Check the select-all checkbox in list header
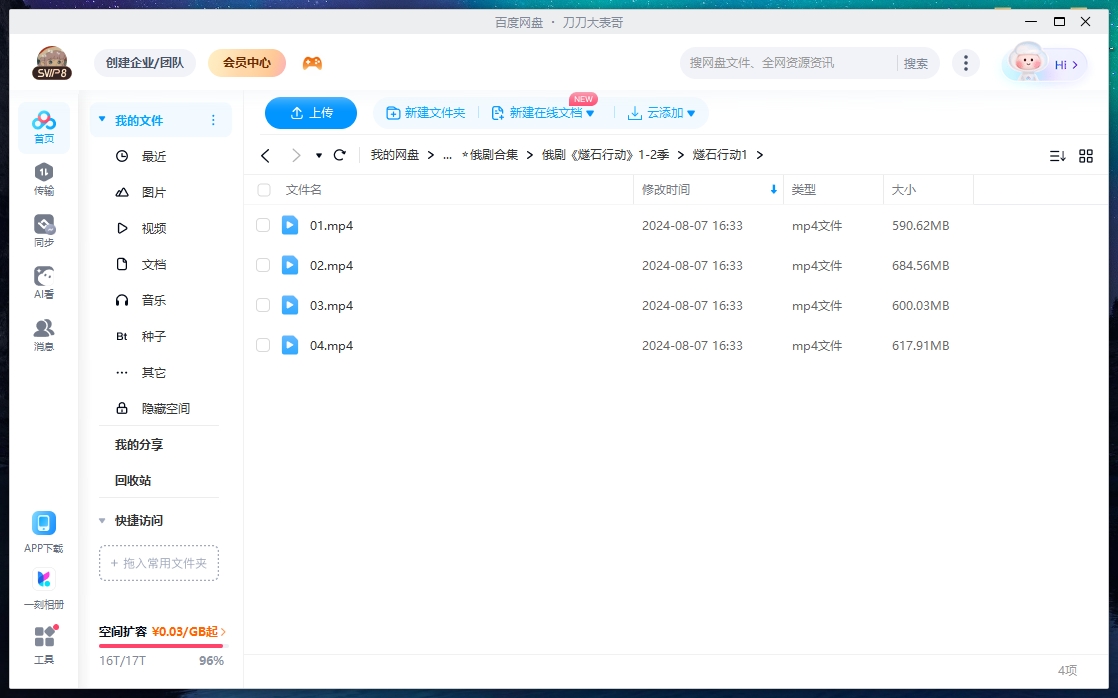This screenshot has height=698, width=1118. tap(263, 189)
